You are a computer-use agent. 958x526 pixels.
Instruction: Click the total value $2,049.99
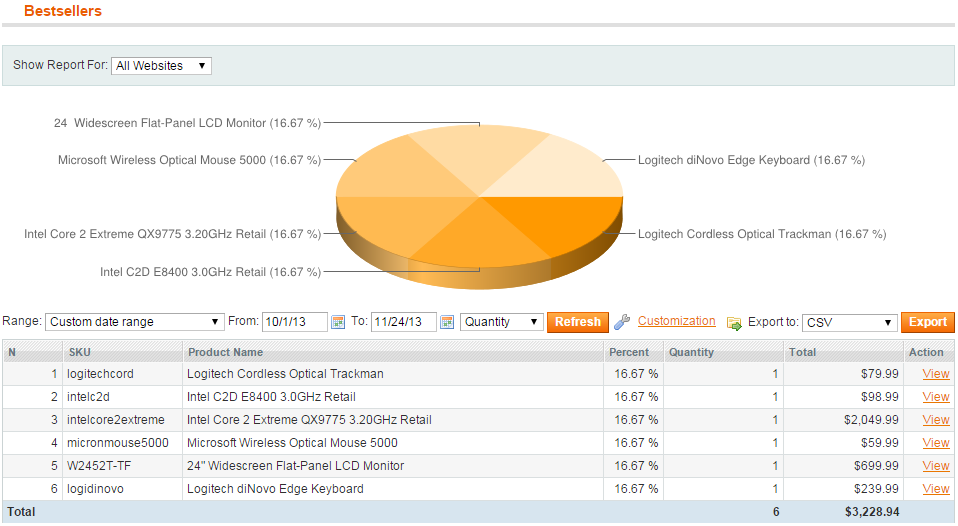pos(871,420)
